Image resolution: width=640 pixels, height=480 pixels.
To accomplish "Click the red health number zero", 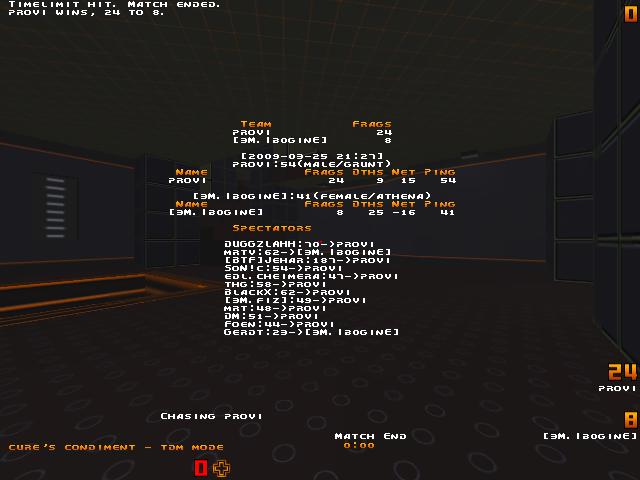I will [x=201, y=468].
